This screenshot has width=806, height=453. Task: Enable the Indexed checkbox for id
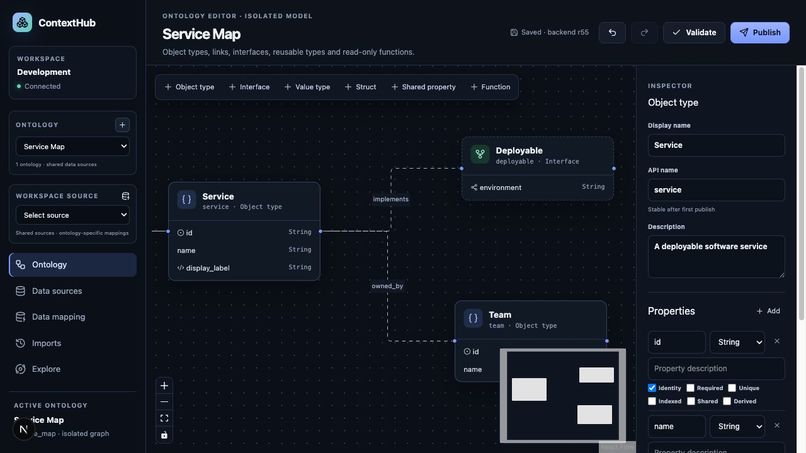(652, 401)
